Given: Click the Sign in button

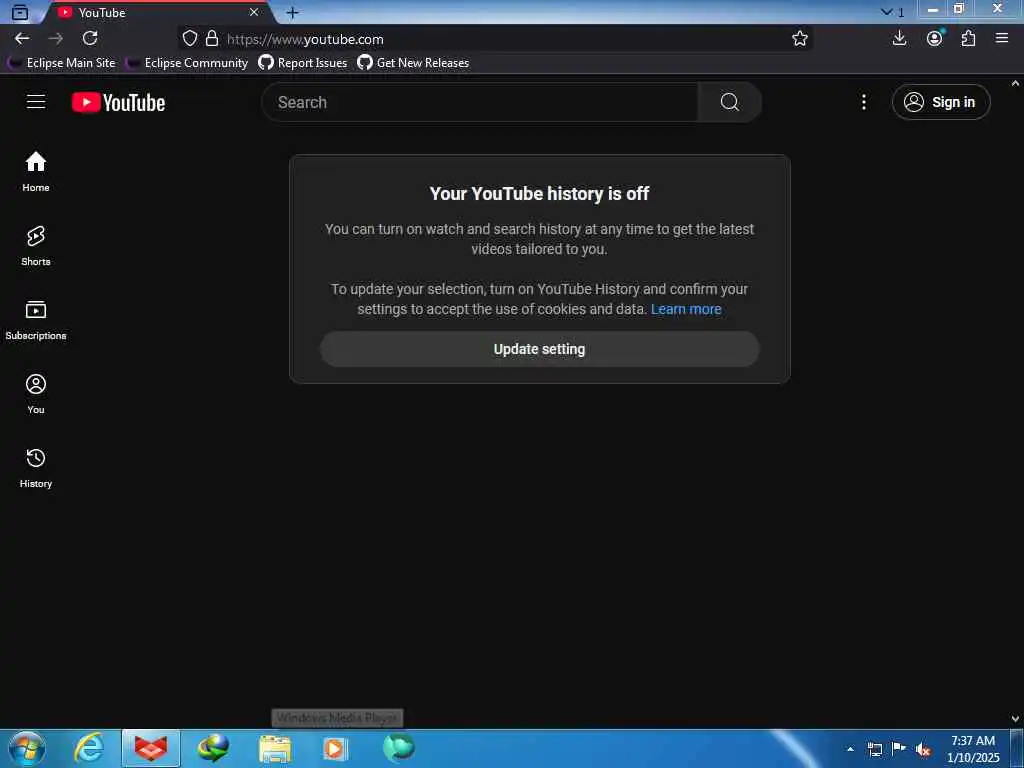Looking at the screenshot, I should point(941,102).
